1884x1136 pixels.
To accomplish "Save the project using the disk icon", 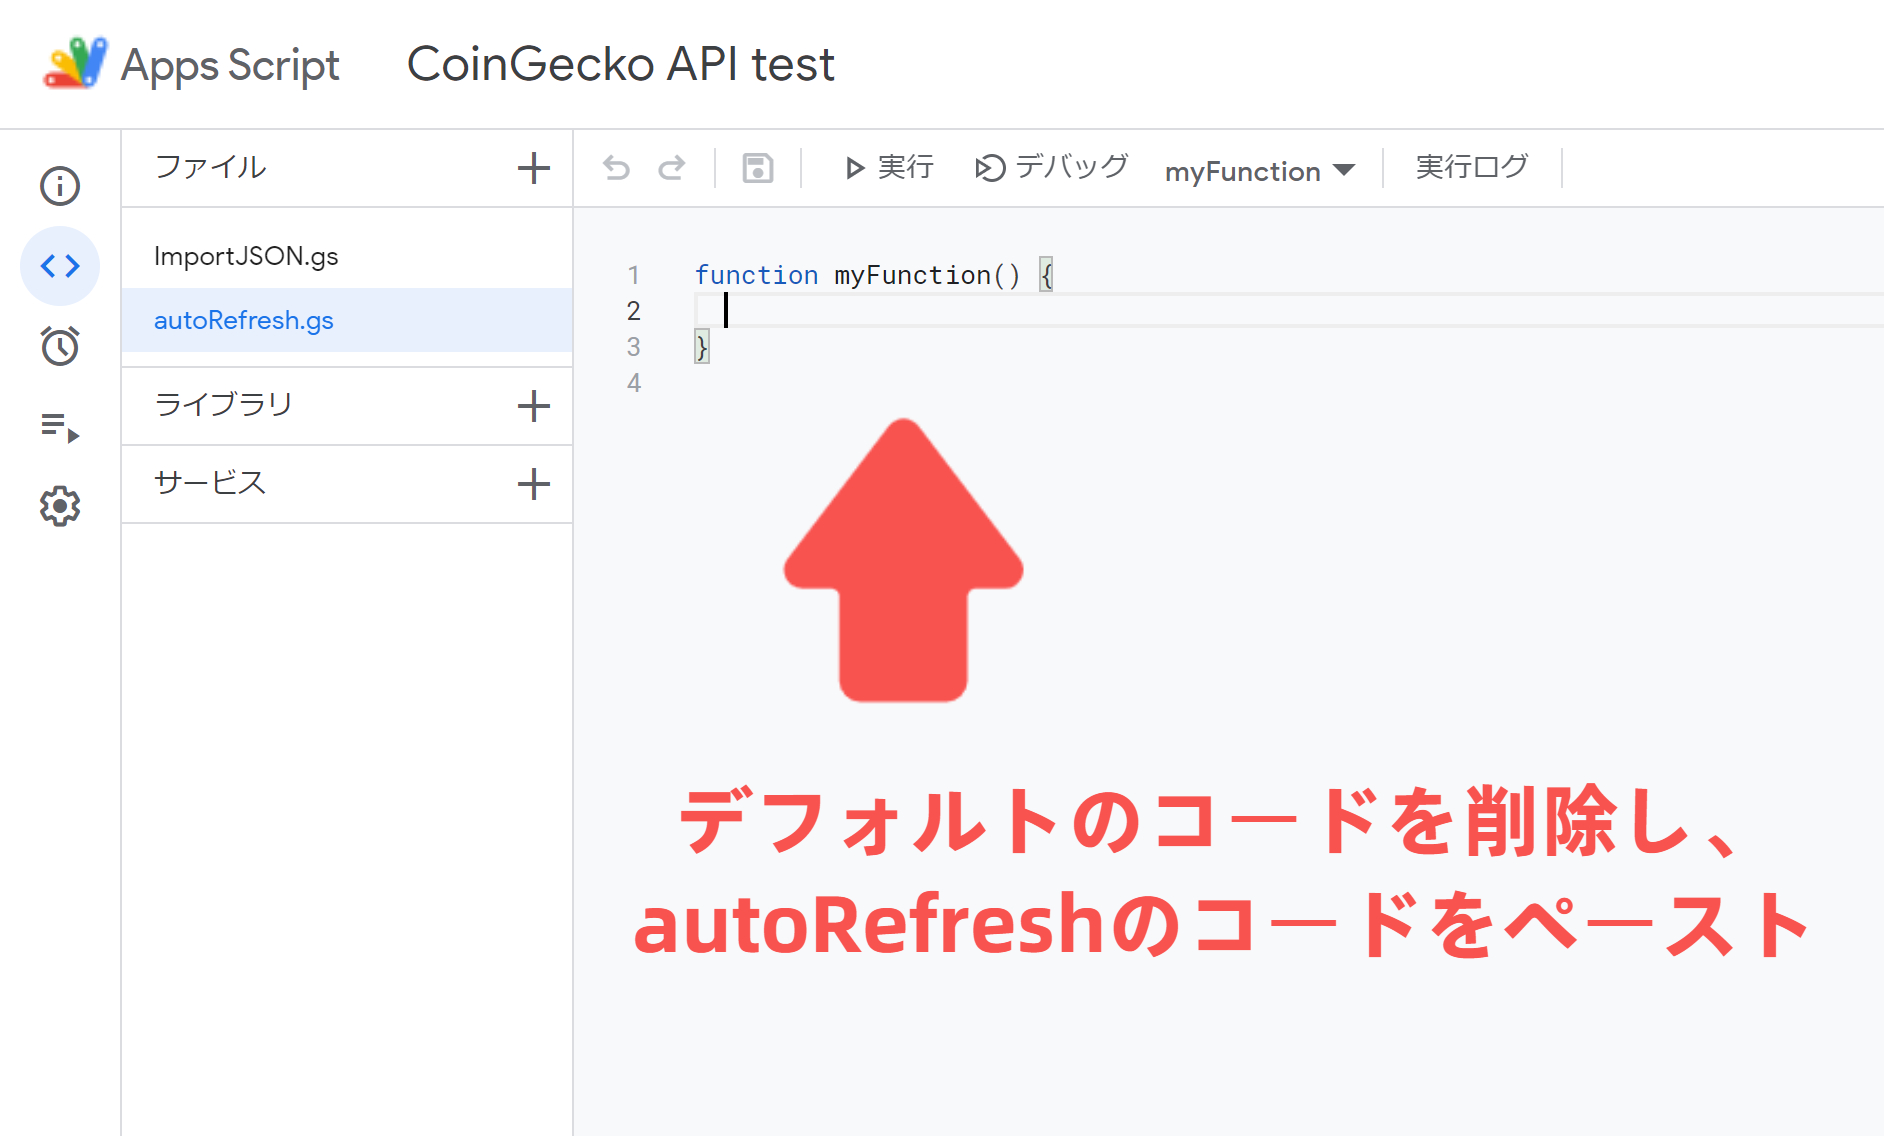I will pos(758,168).
